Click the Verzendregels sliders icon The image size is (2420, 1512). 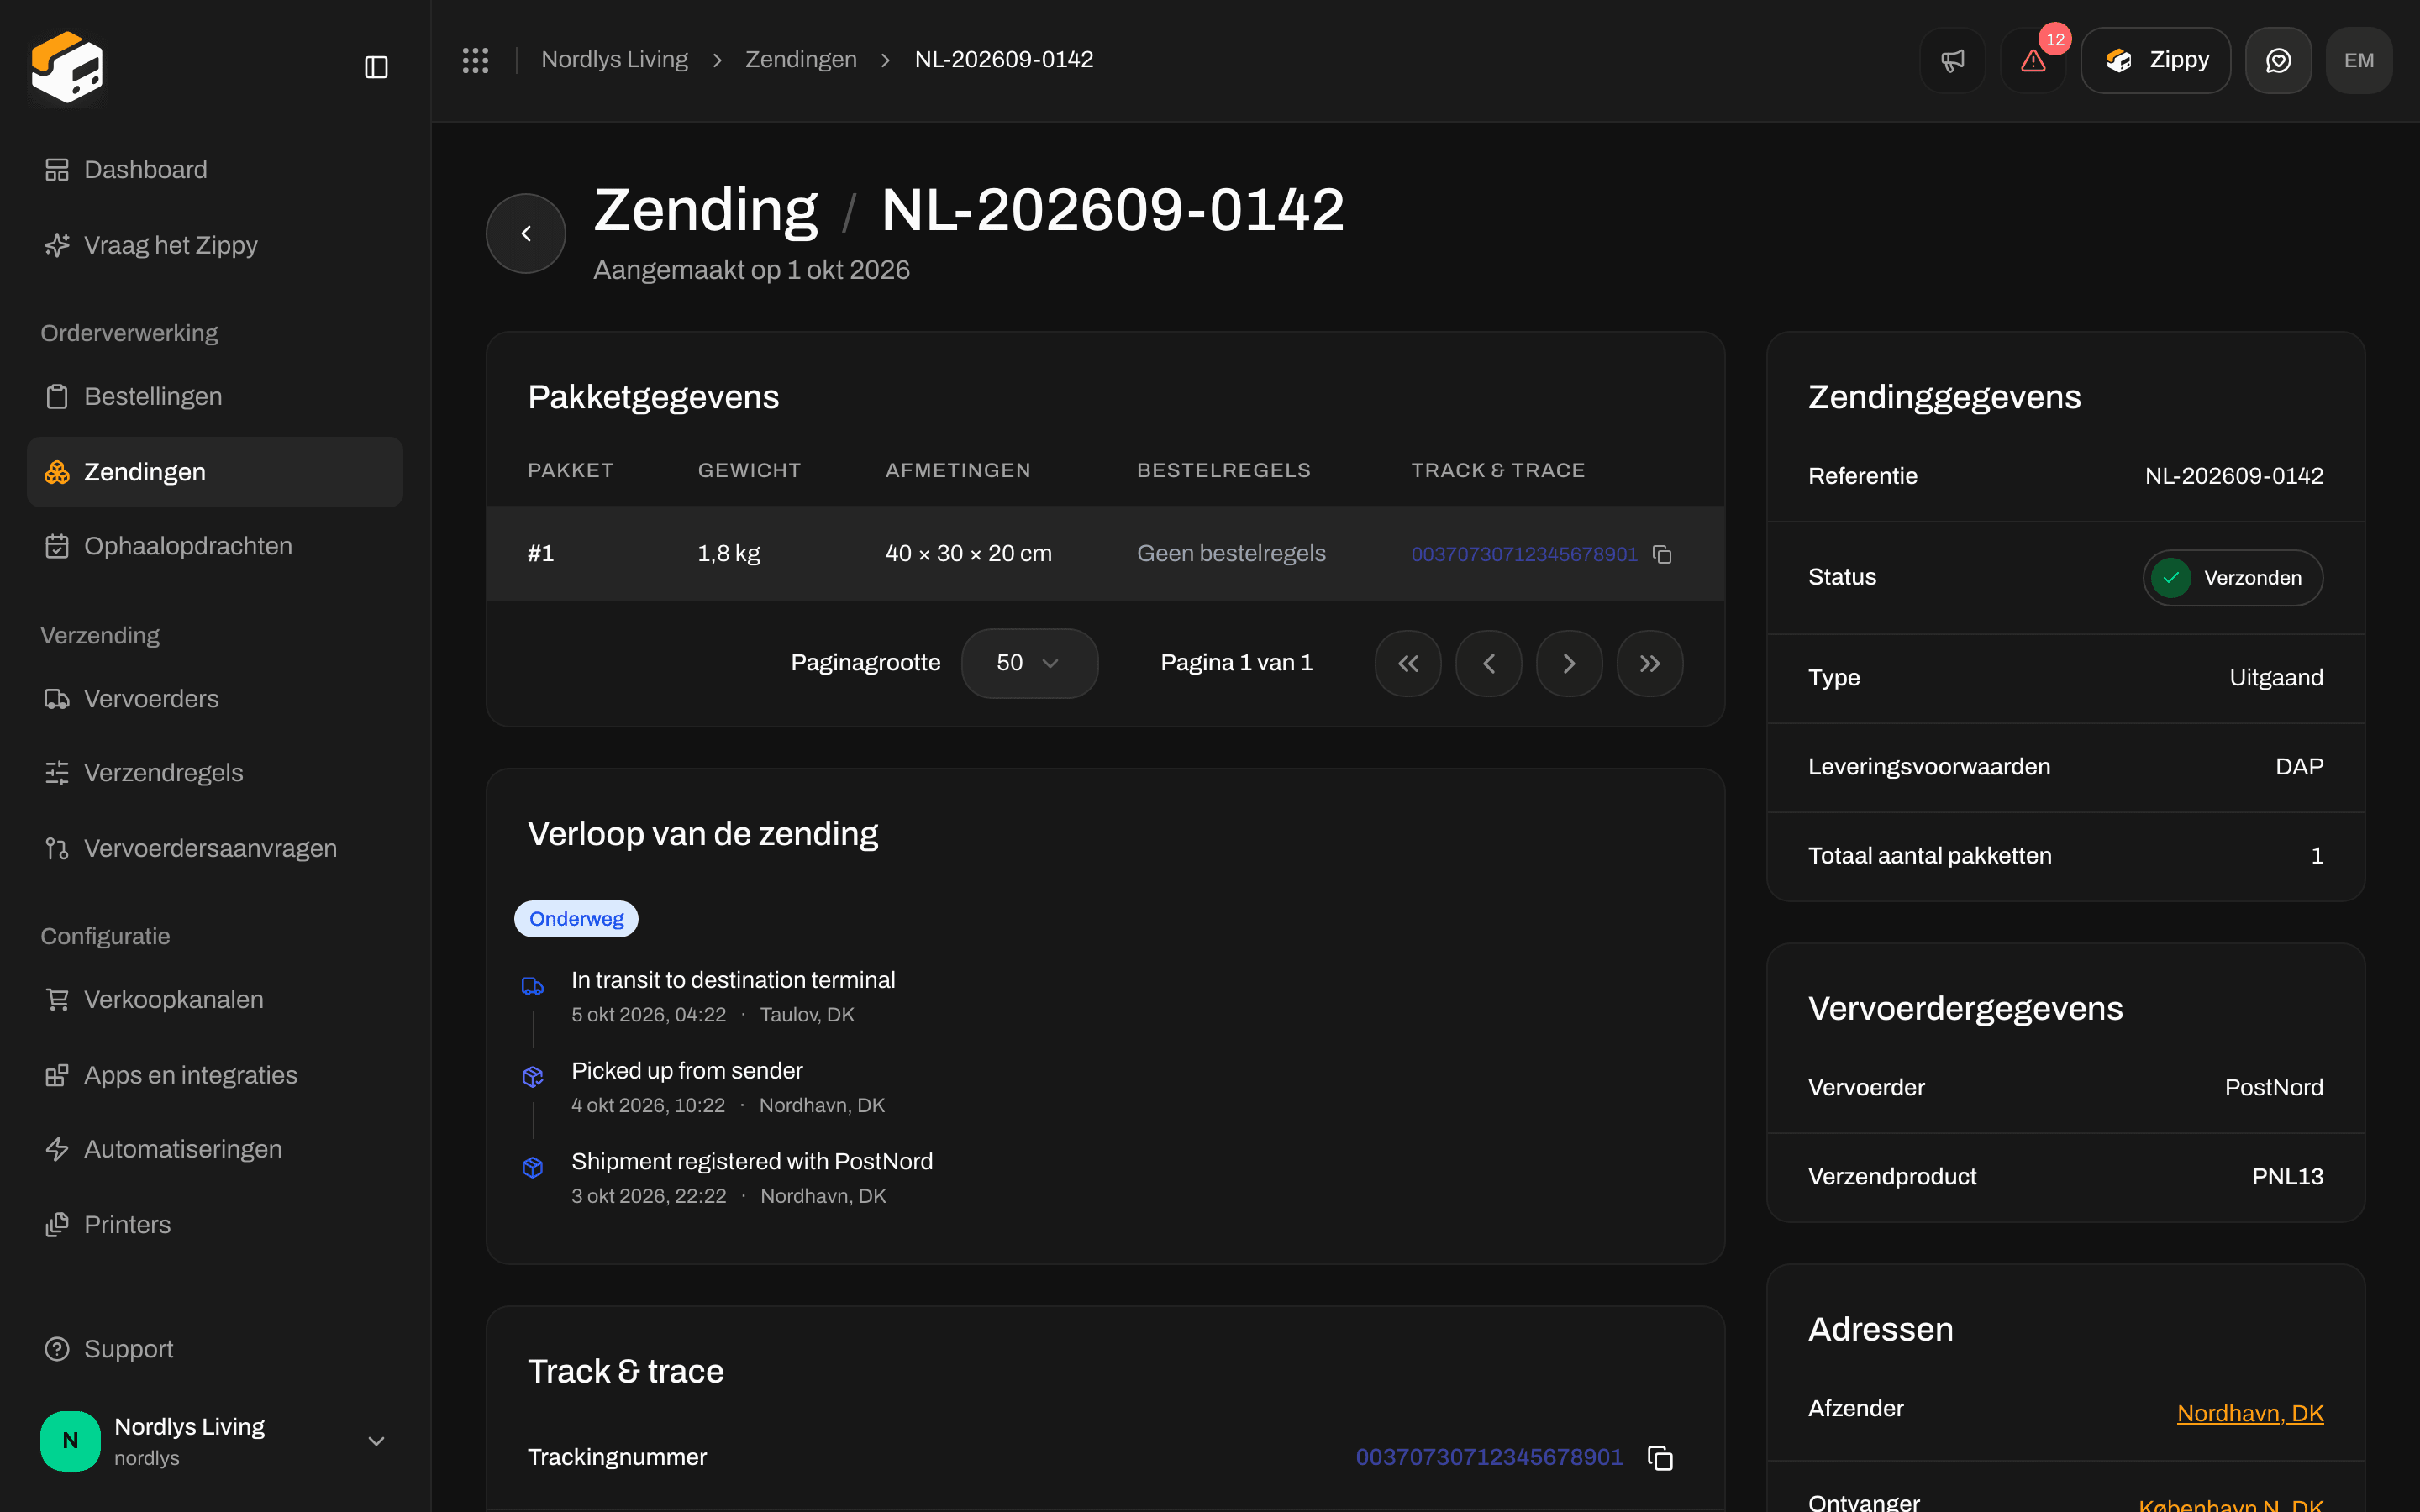[x=57, y=773]
